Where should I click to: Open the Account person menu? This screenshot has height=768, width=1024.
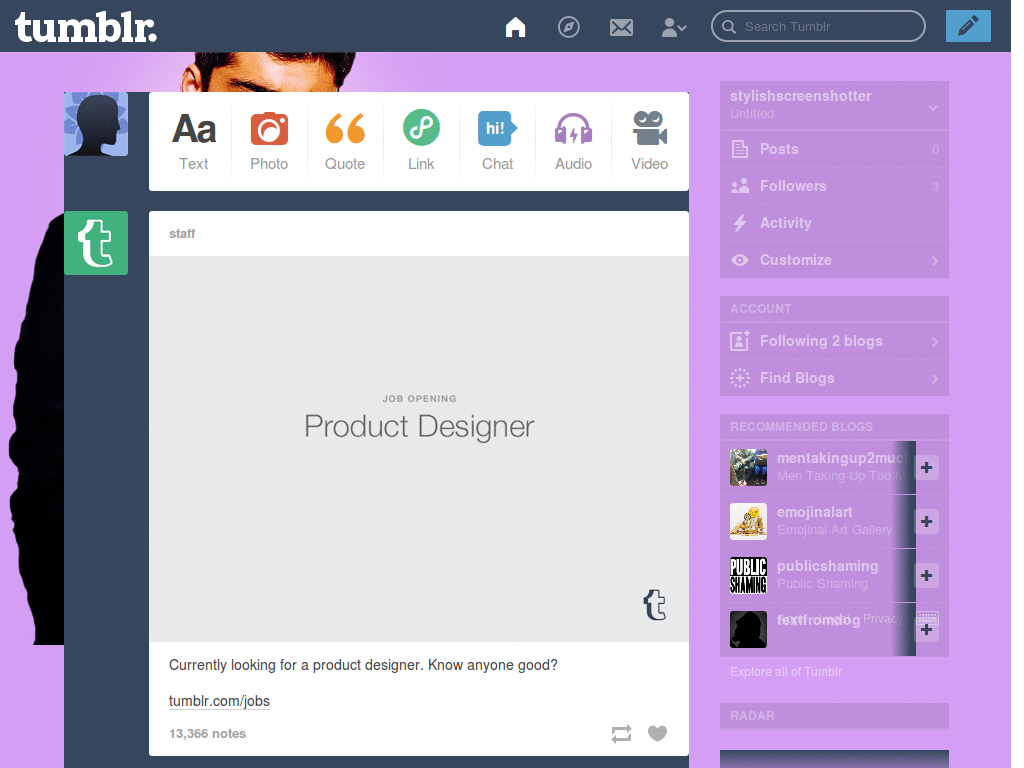pyautogui.click(x=674, y=27)
